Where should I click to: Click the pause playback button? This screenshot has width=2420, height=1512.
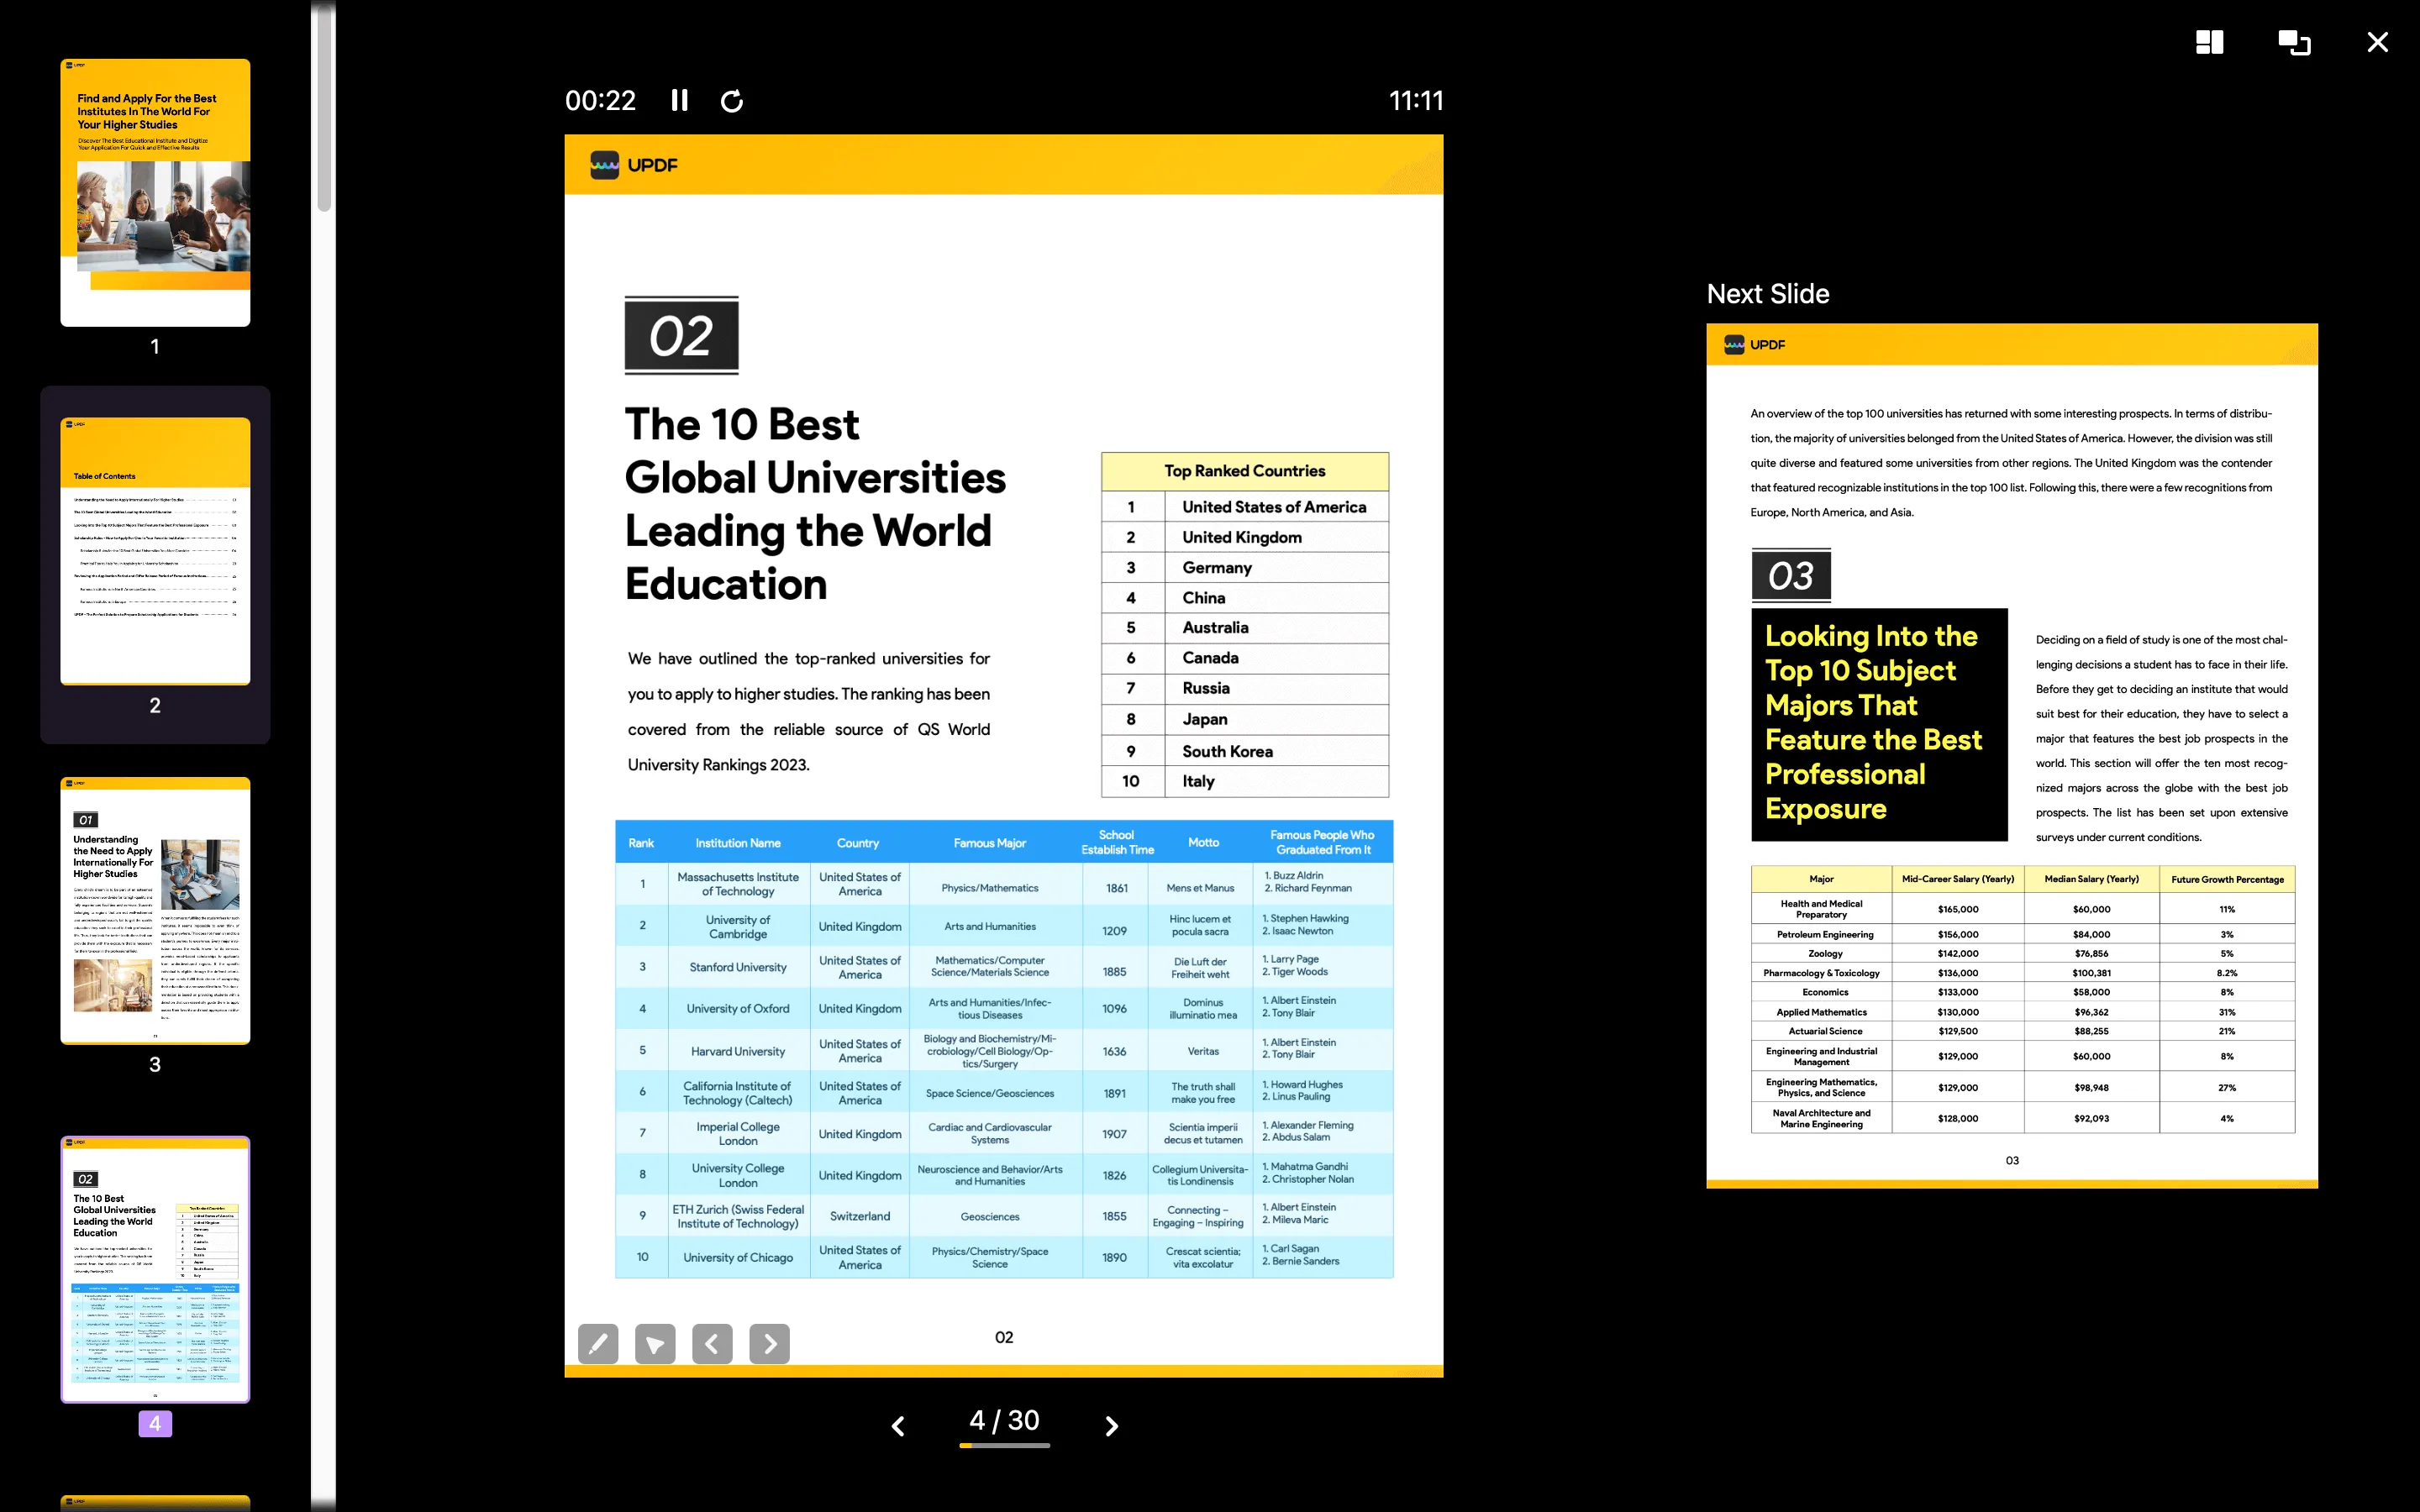point(678,99)
